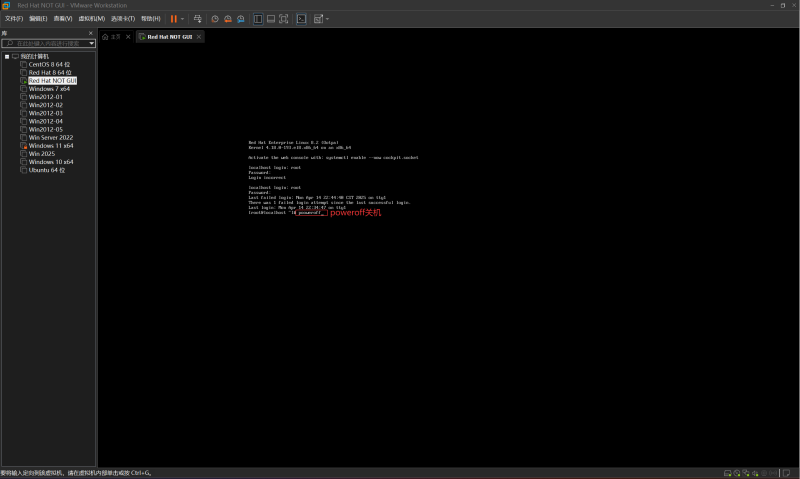Open the stretch guest dropdown arrow
Viewport: 800px width, 479px height.
pos(327,19)
